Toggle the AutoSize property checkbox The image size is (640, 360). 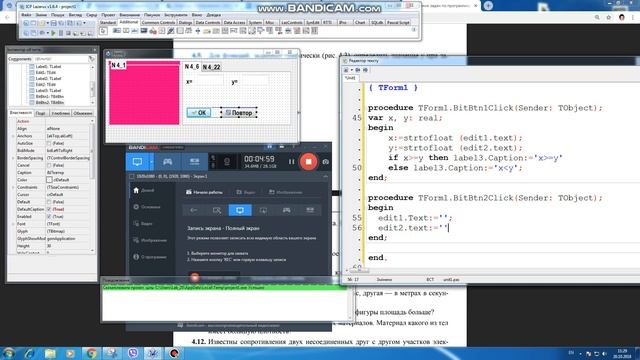coord(49,143)
